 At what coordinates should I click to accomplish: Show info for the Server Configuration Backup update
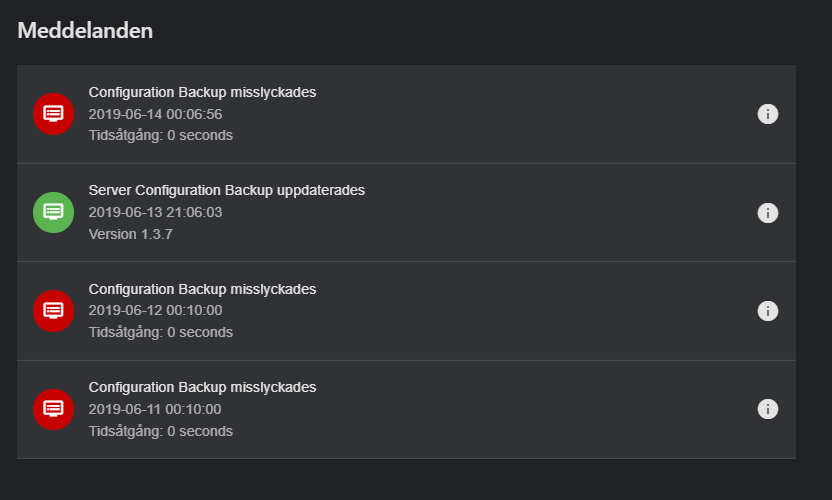(x=767, y=213)
